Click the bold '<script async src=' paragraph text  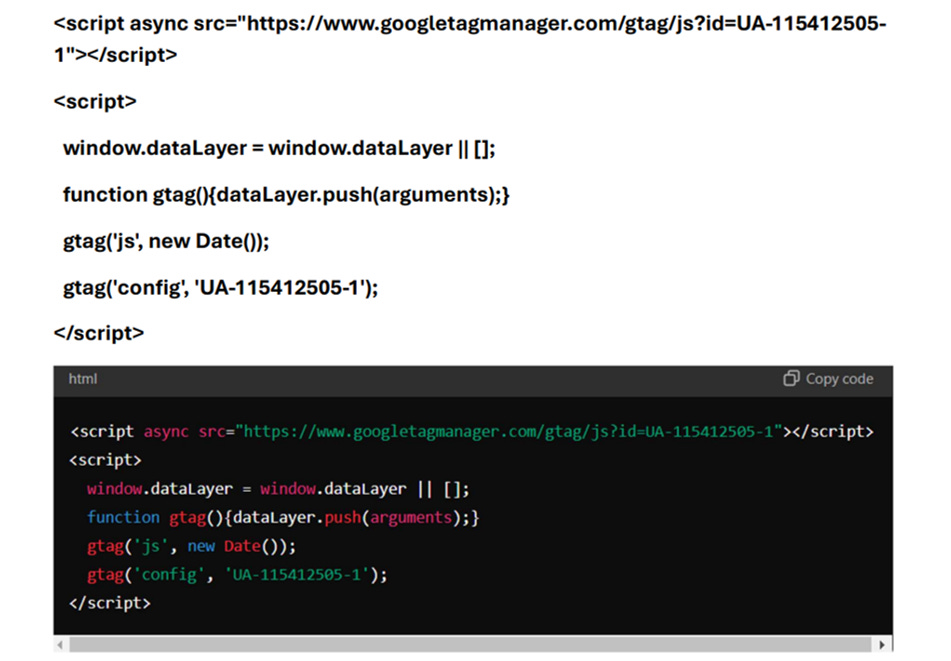pos(470,39)
